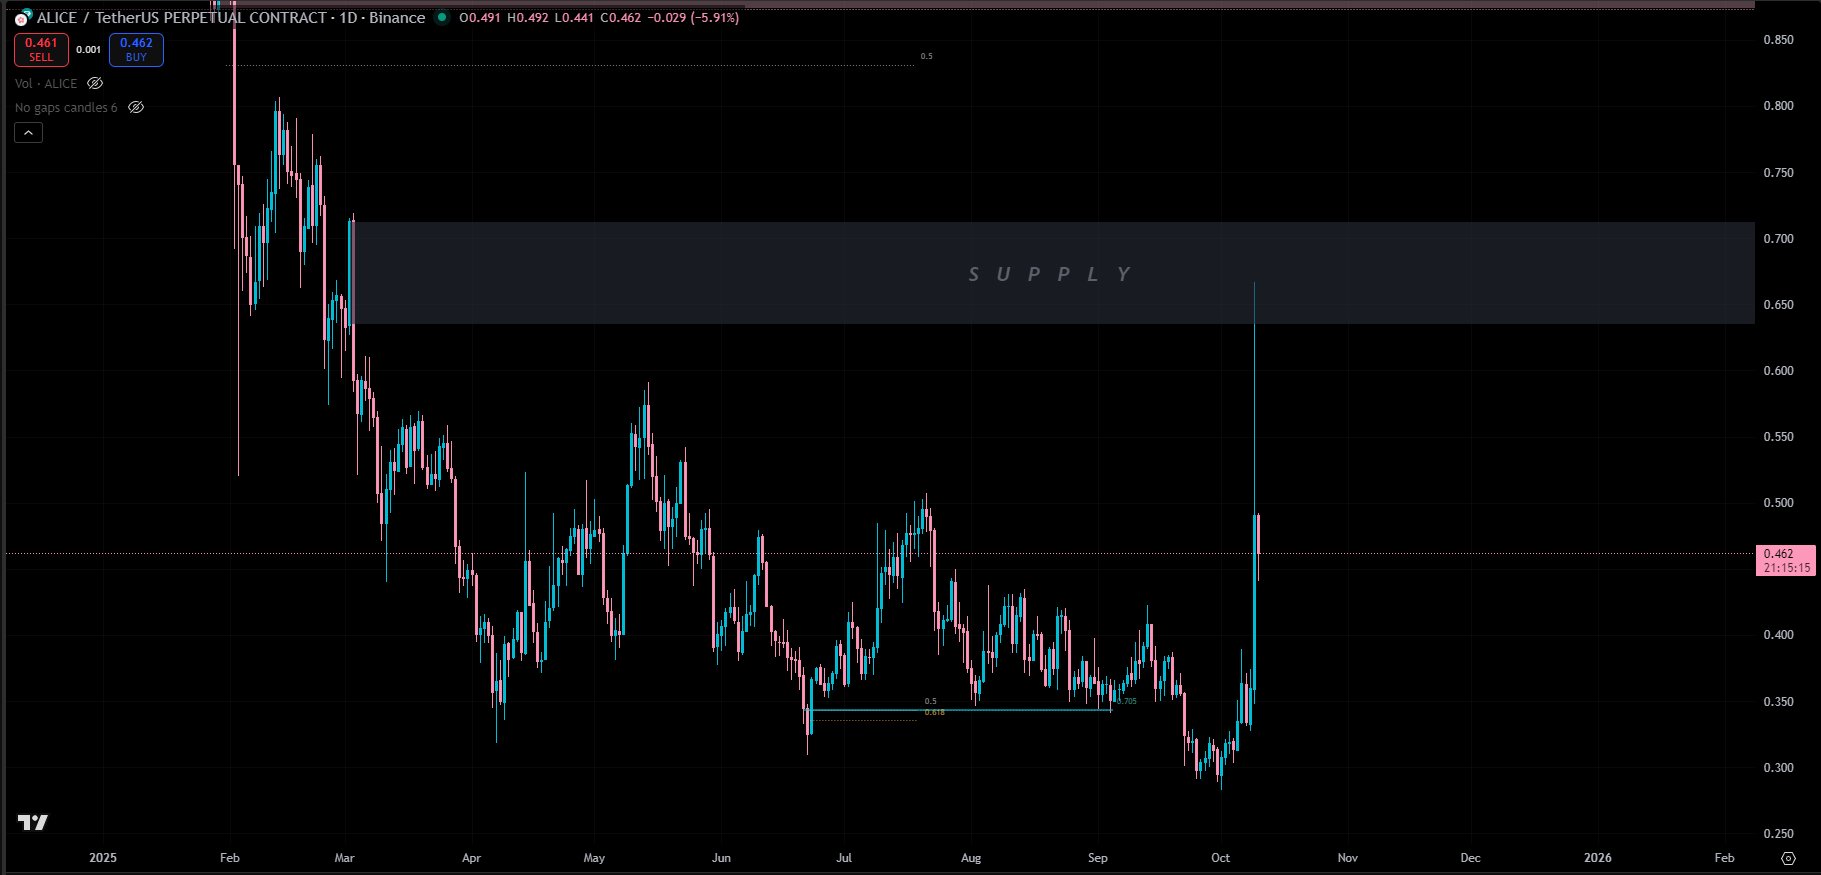Click the Nov label on time axis
The image size is (1821, 875).
(1348, 858)
